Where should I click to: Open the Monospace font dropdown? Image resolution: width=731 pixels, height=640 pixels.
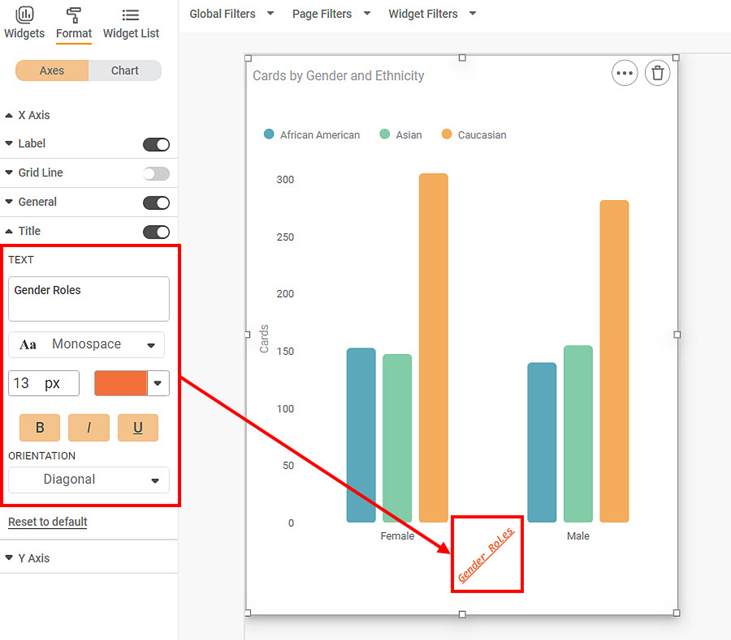click(x=87, y=345)
